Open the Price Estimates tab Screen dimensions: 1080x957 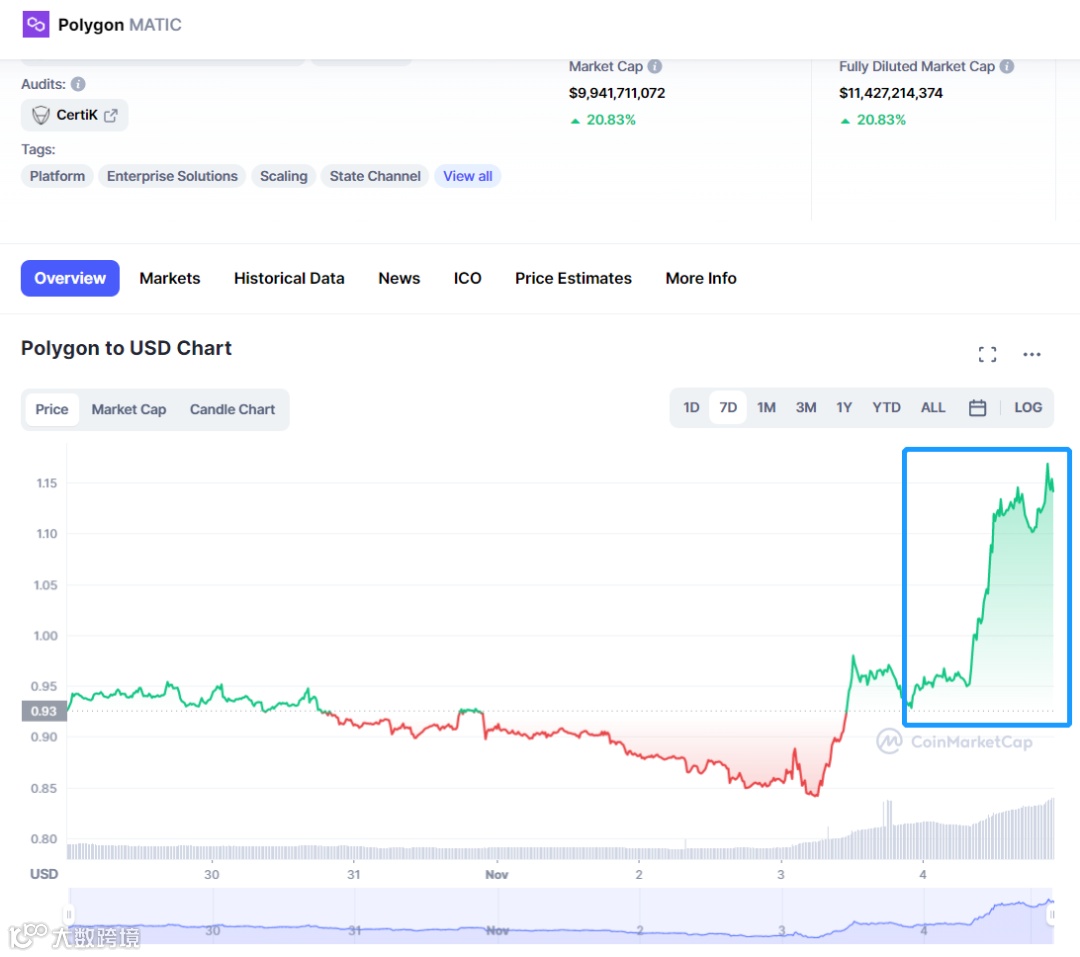573,278
